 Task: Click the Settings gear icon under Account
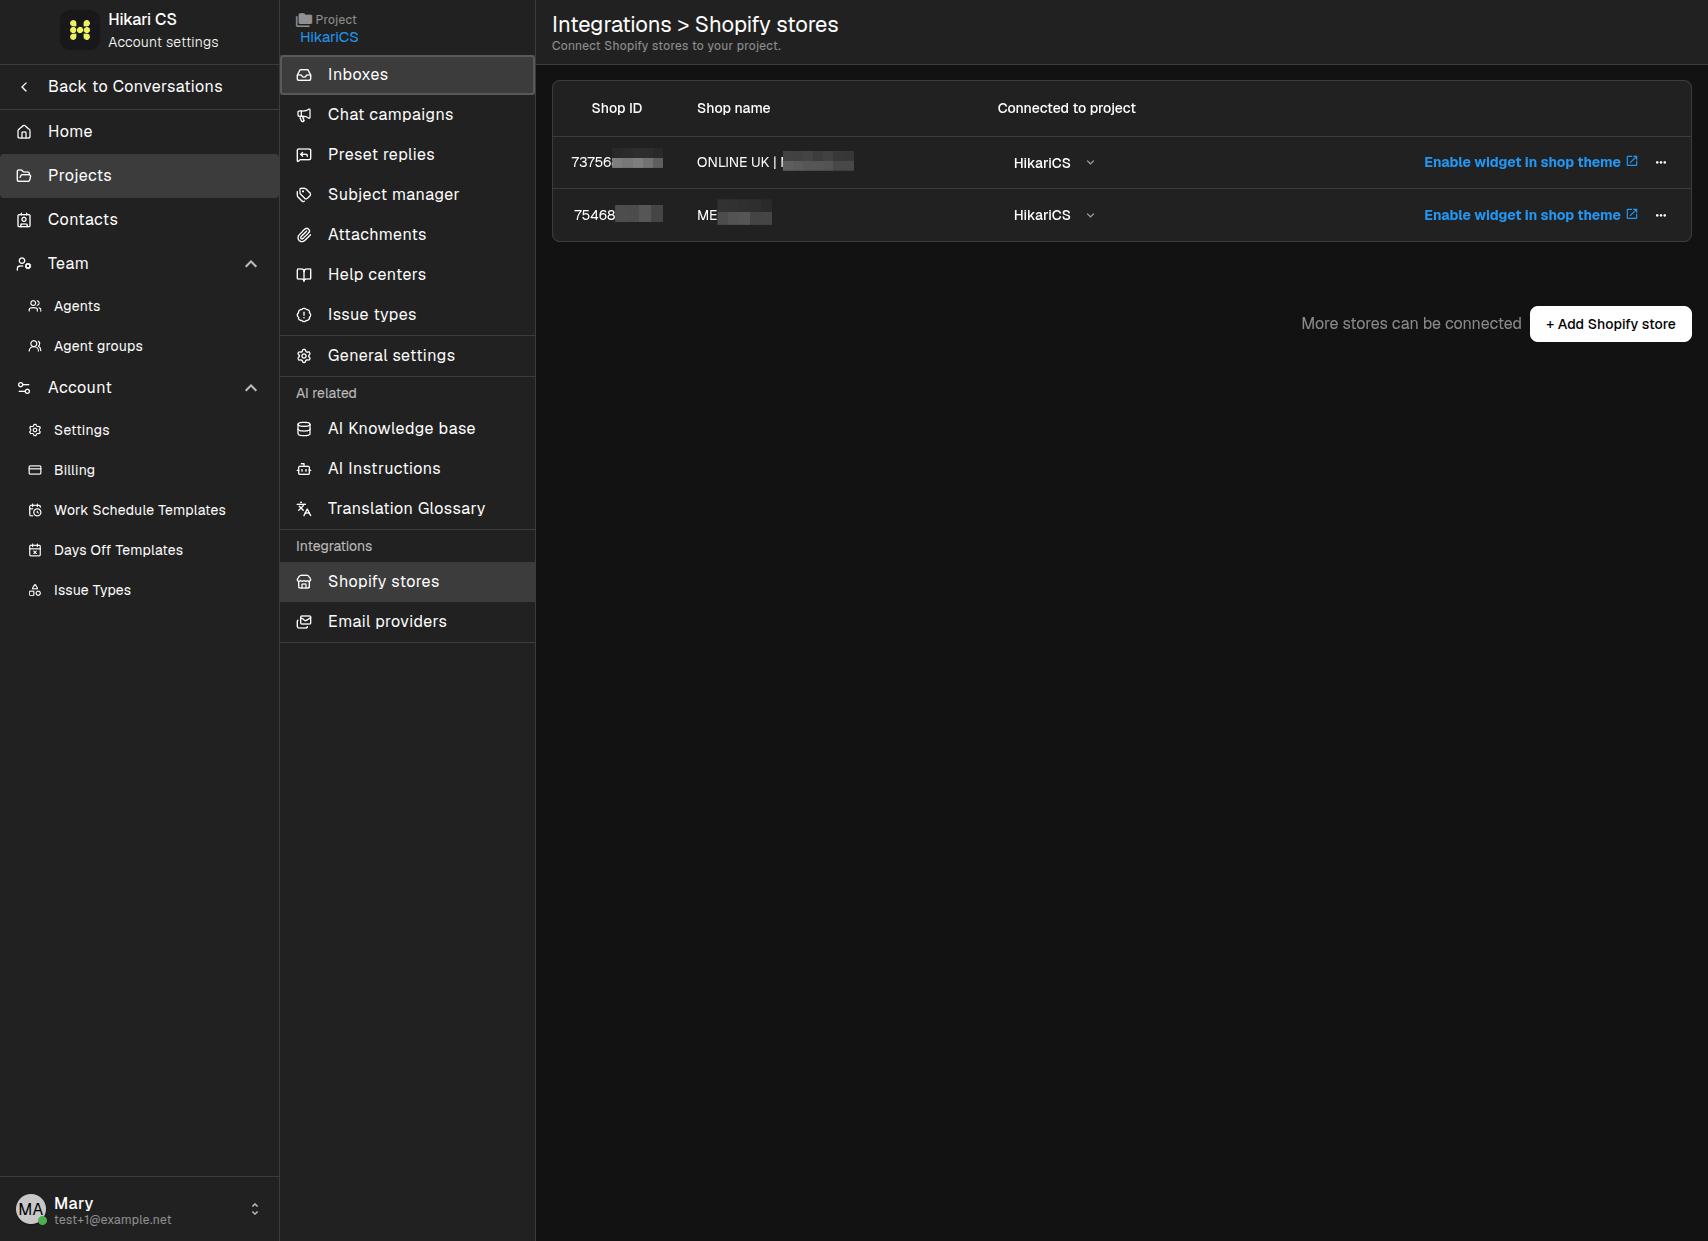click(35, 430)
